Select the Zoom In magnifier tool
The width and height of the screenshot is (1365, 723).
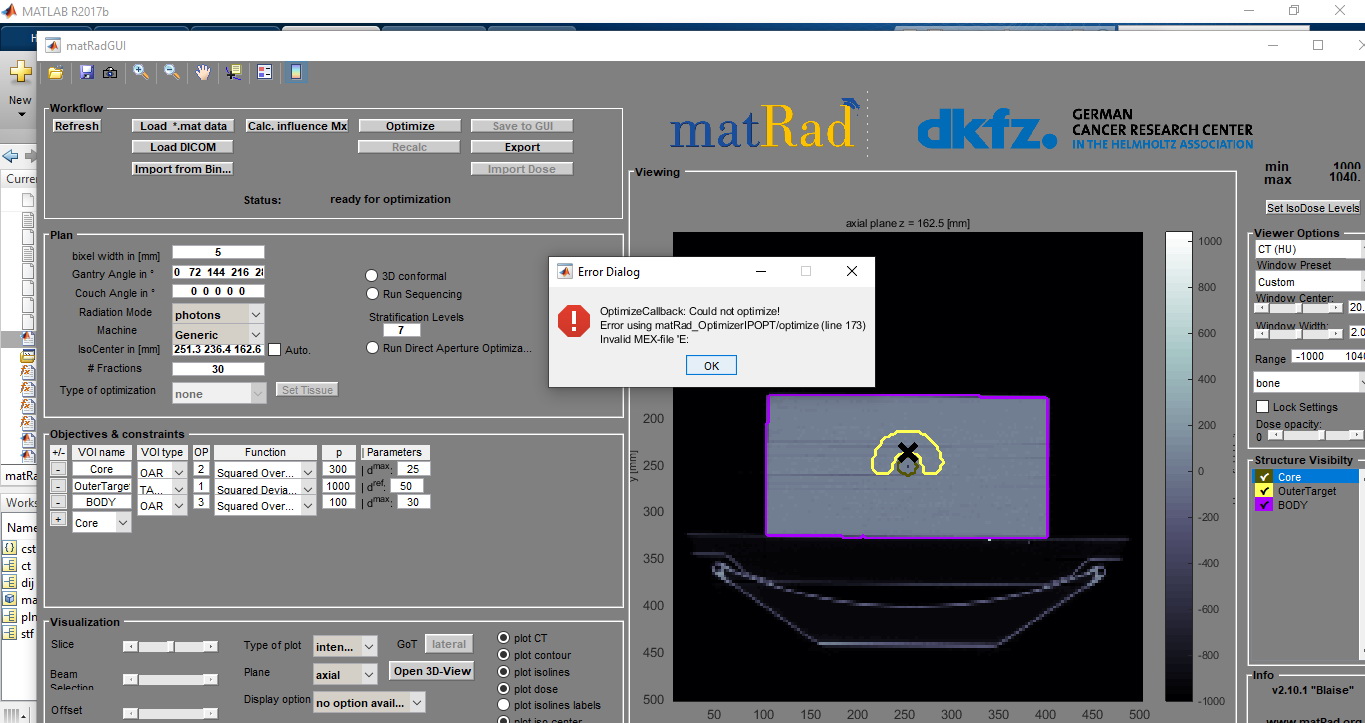click(140, 74)
